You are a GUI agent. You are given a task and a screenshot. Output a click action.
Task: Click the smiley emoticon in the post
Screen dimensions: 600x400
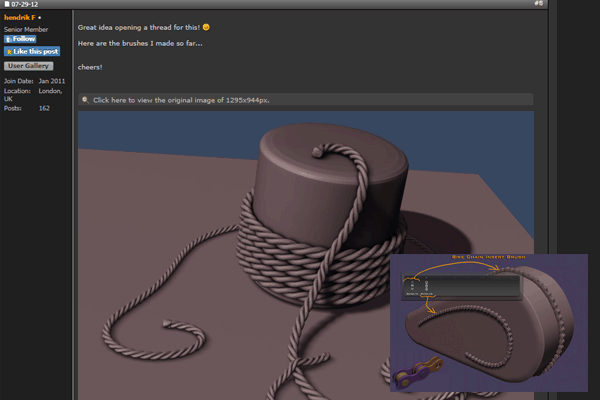point(206,28)
